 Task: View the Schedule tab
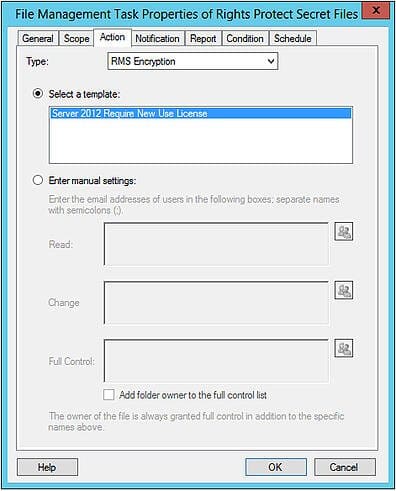pyautogui.click(x=293, y=38)
